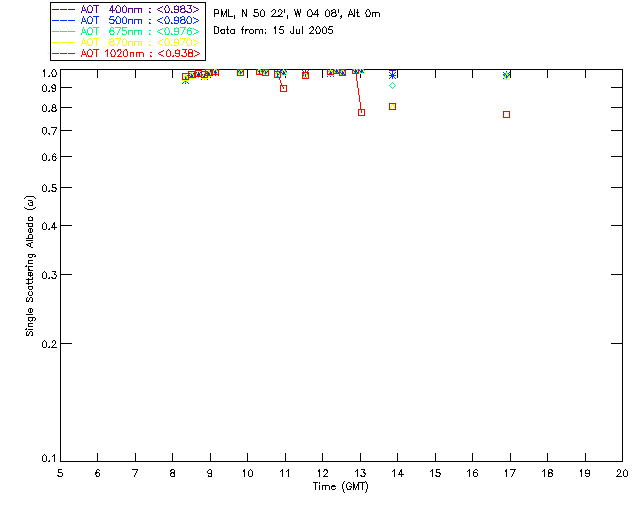The width and height of the screenshot is (640, 512).
Task: Click the PML station location text
Action: coord(297,14)
